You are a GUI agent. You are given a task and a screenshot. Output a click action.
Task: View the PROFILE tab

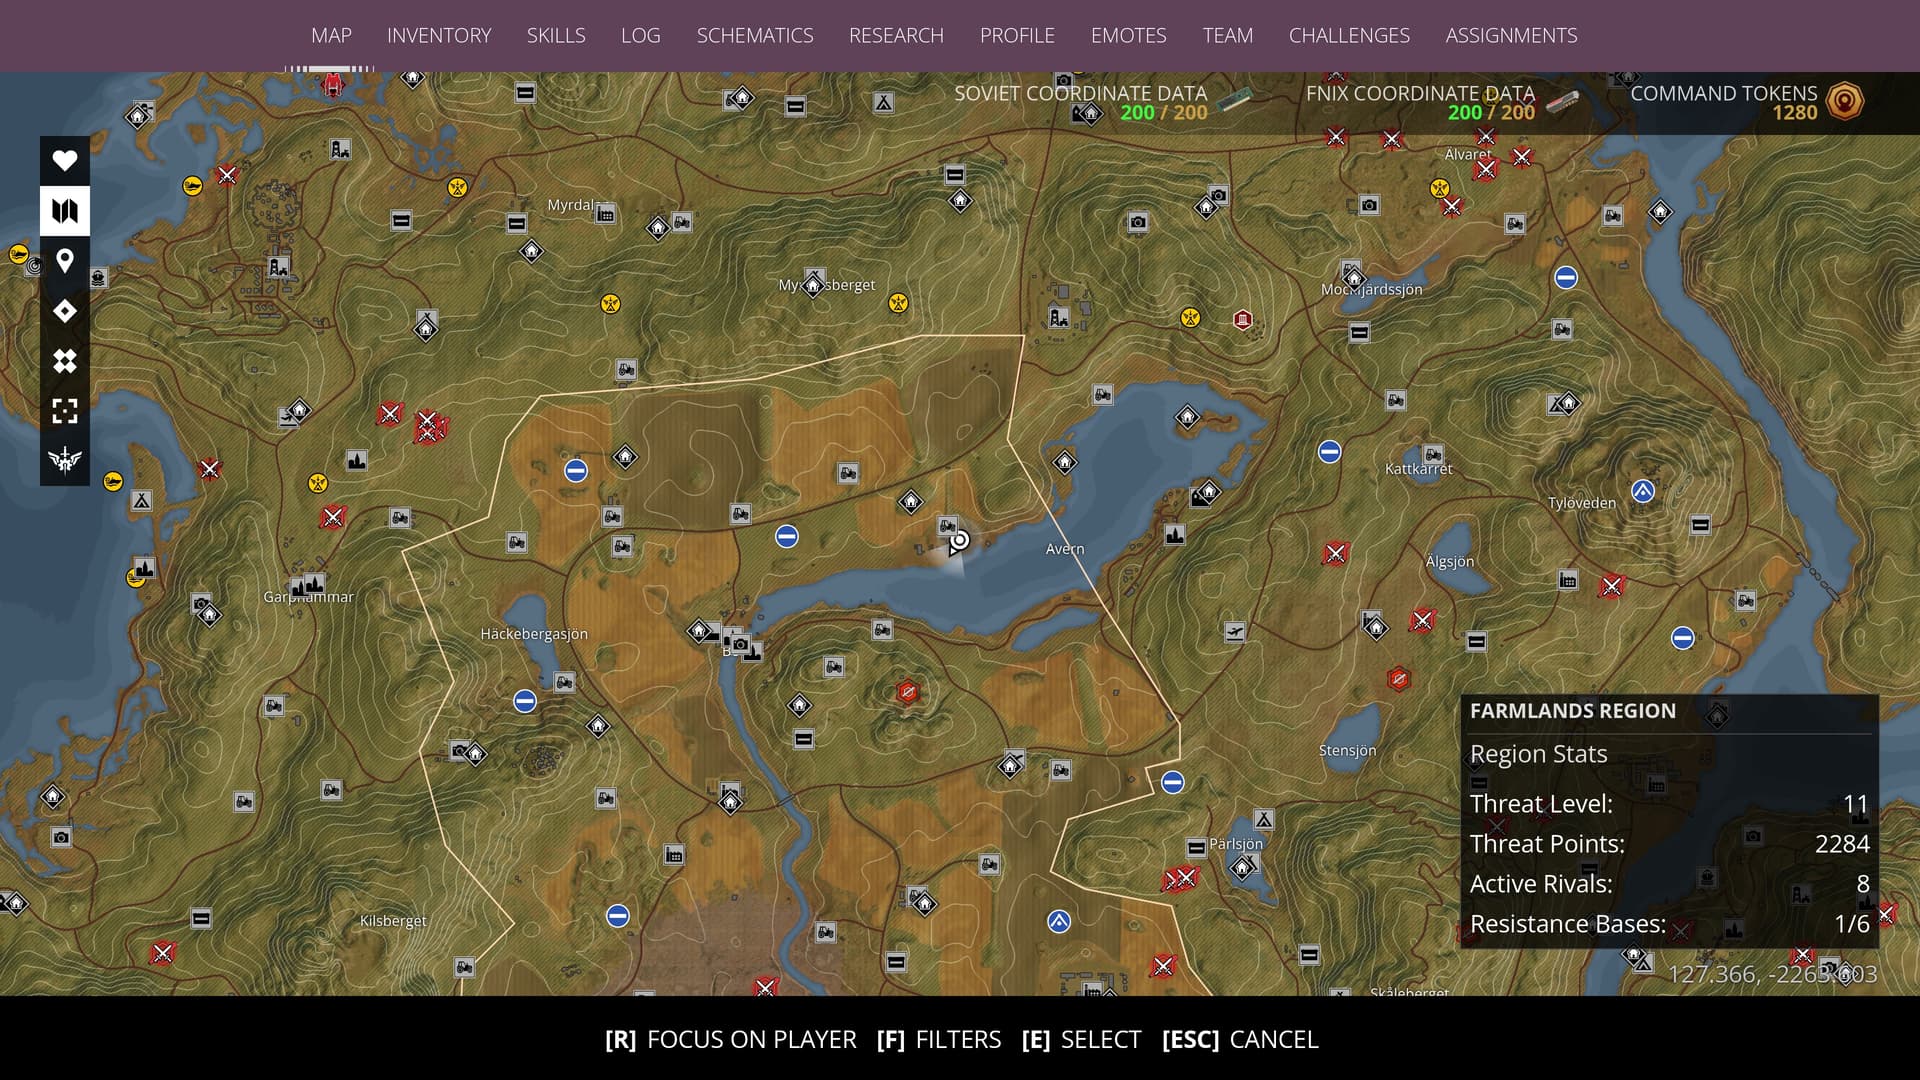click(x=1017, y=35)
